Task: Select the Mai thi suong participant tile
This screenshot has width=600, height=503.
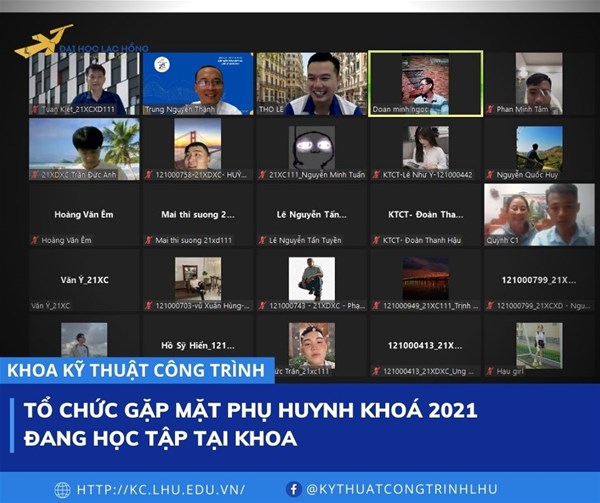Action: (x=197, y=215)
